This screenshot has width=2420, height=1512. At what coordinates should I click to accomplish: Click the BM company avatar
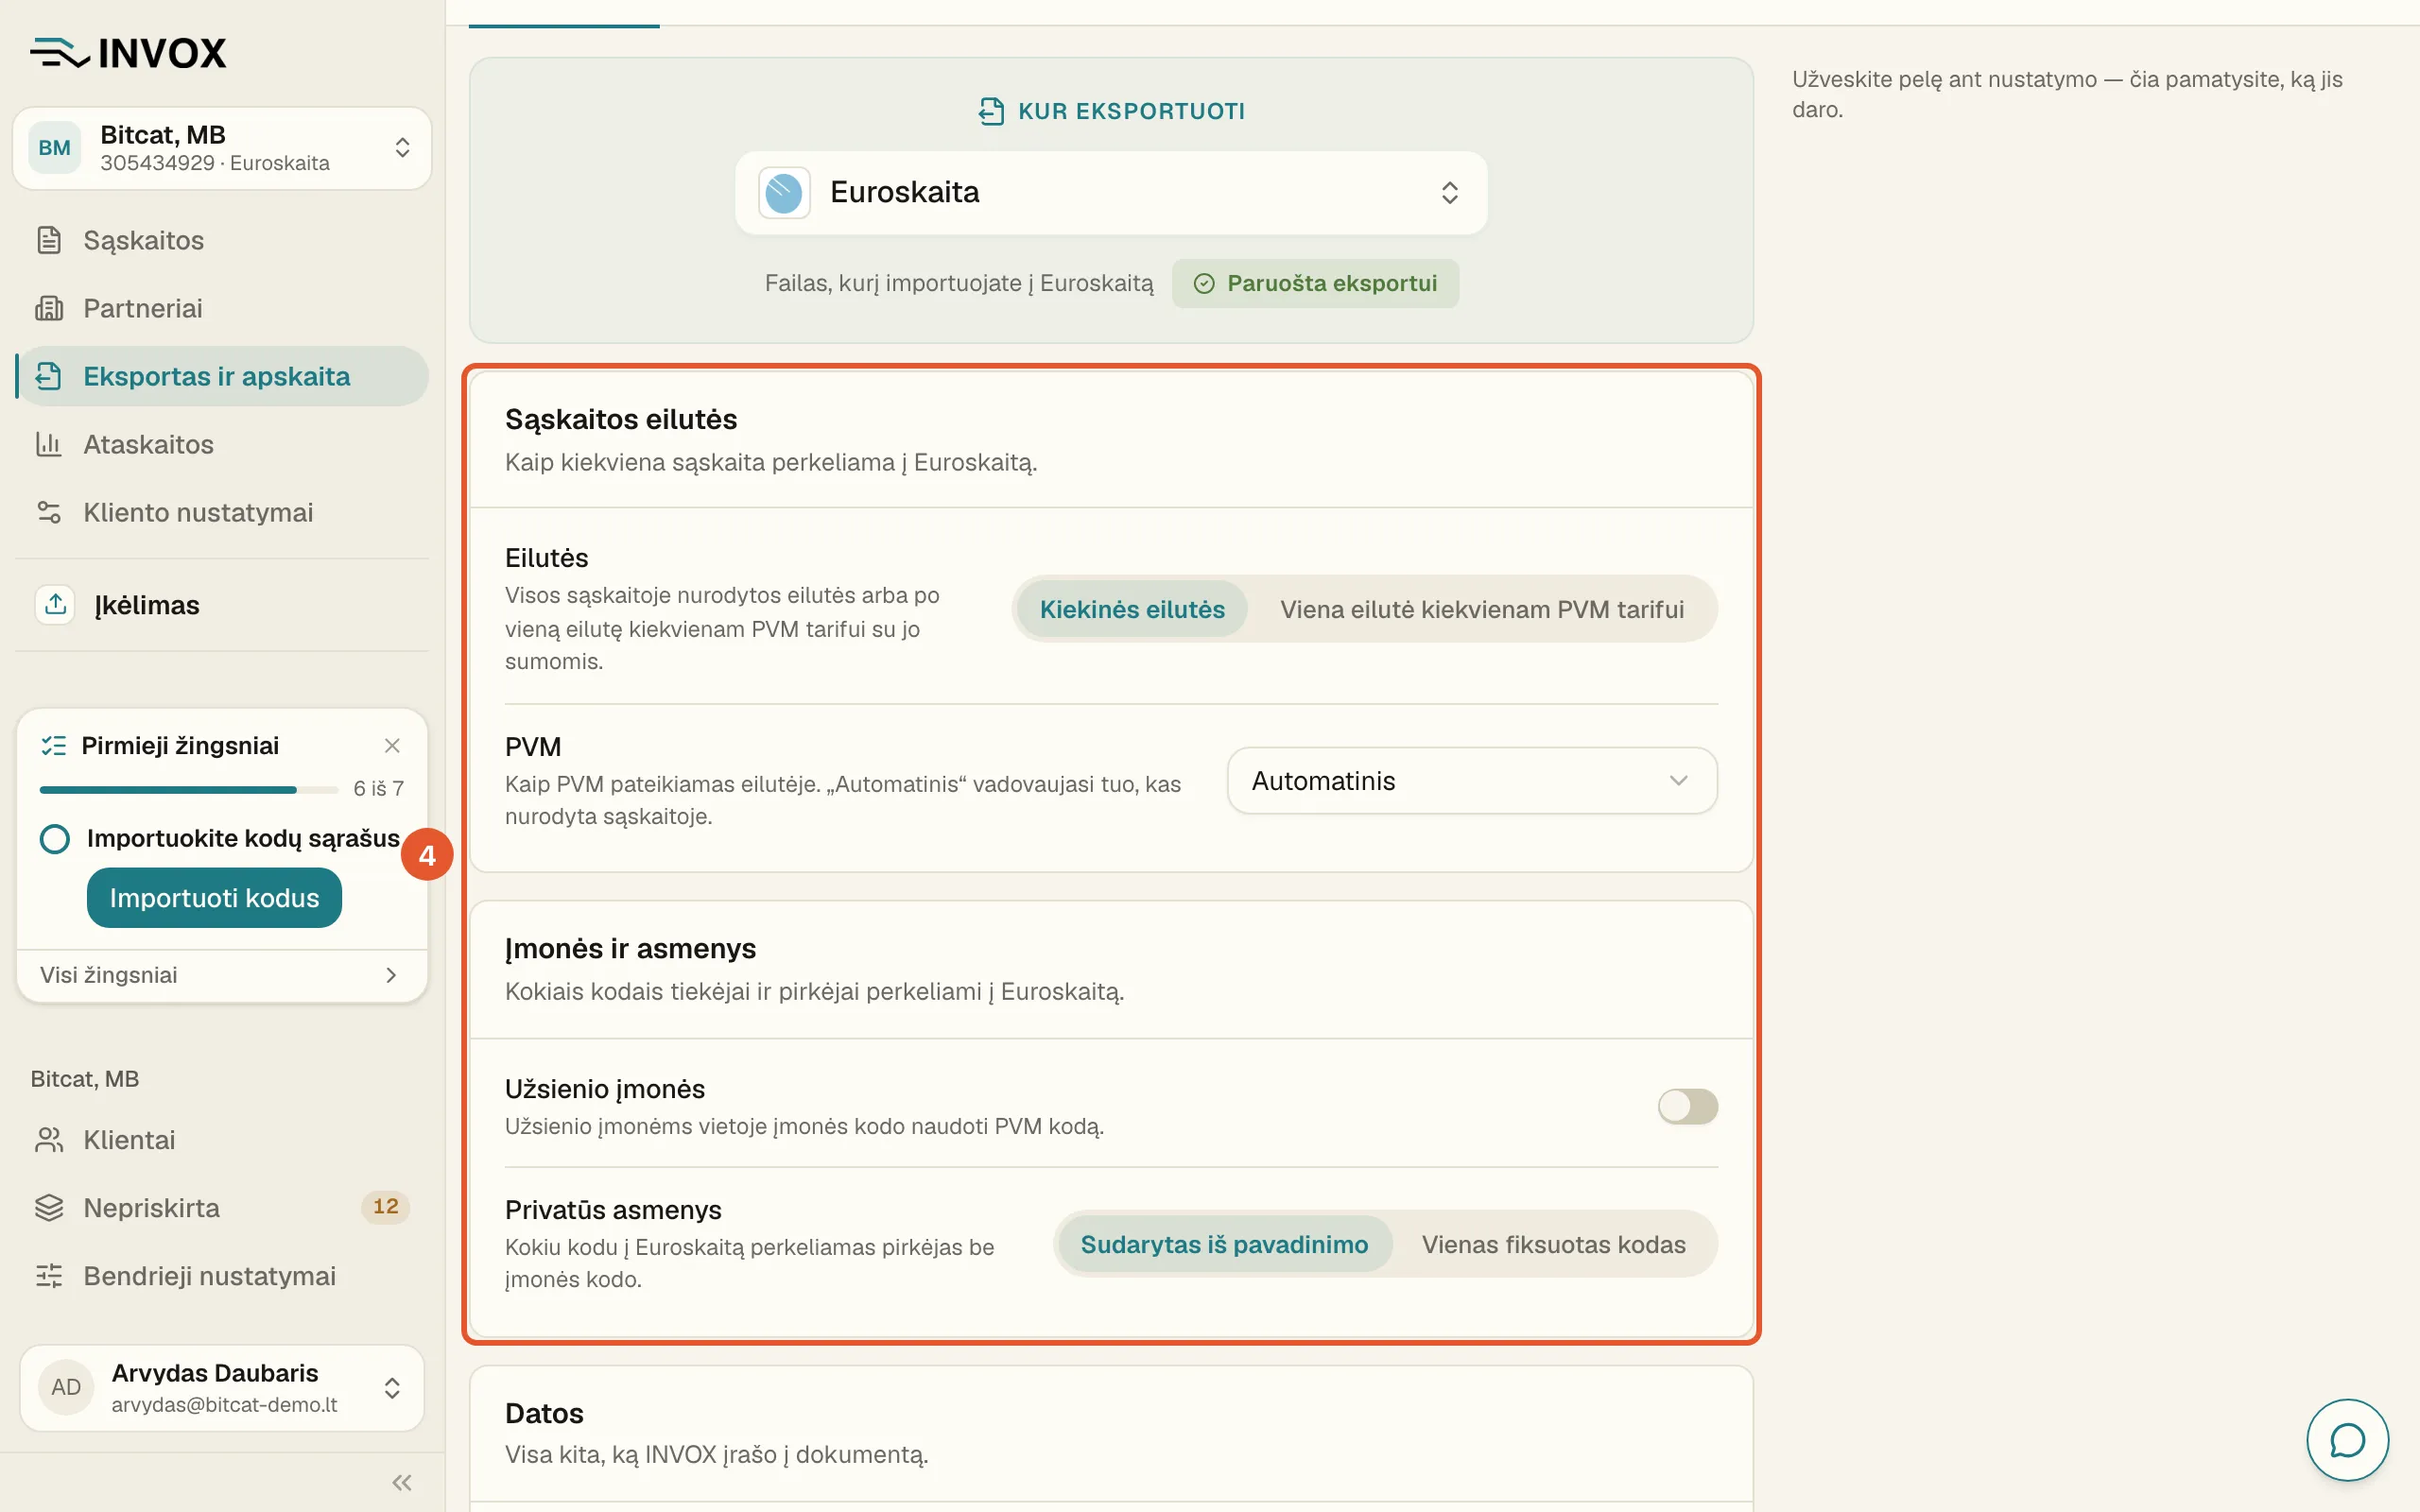coord(54,148)
